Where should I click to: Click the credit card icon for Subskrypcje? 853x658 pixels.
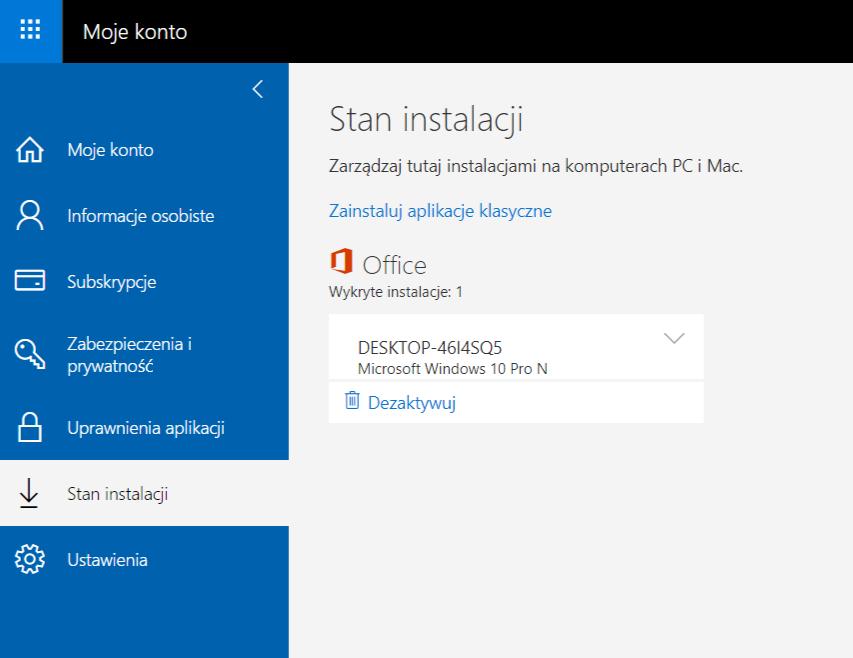click(30, 281)
